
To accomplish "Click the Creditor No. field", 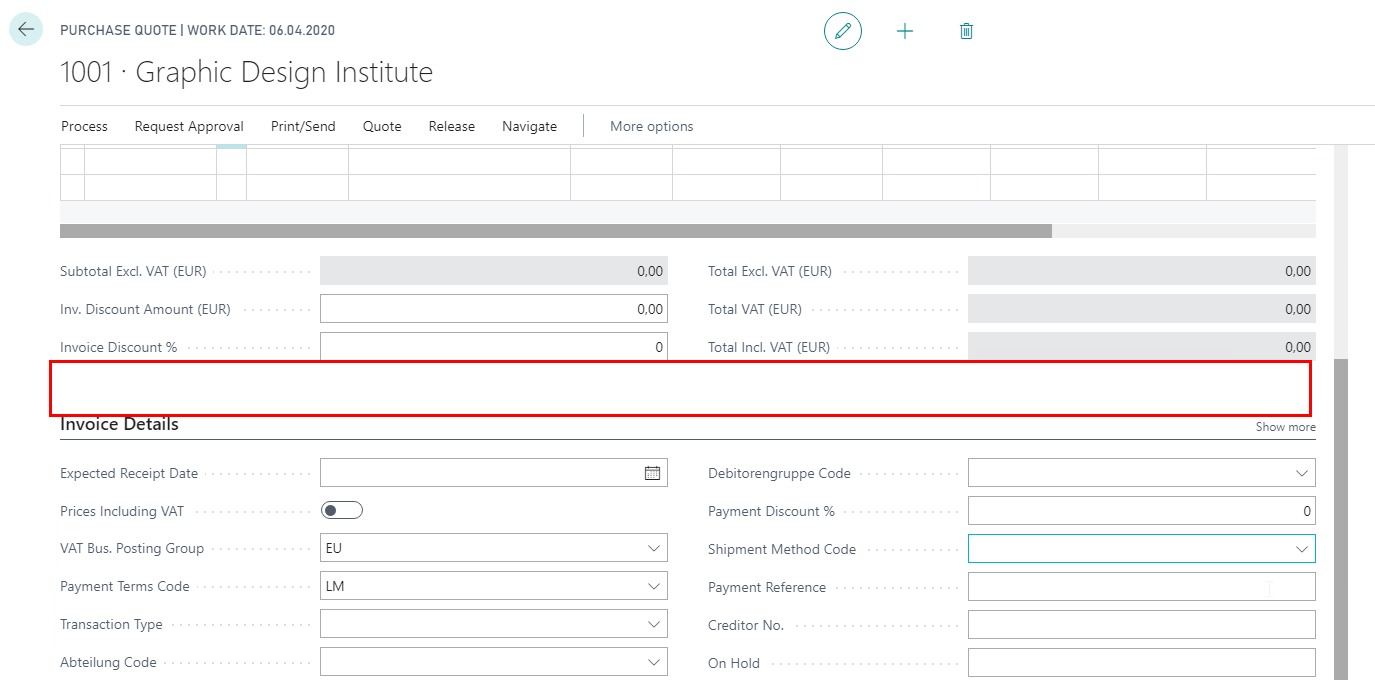I will pyautogui.click(x=1141, y=625).
